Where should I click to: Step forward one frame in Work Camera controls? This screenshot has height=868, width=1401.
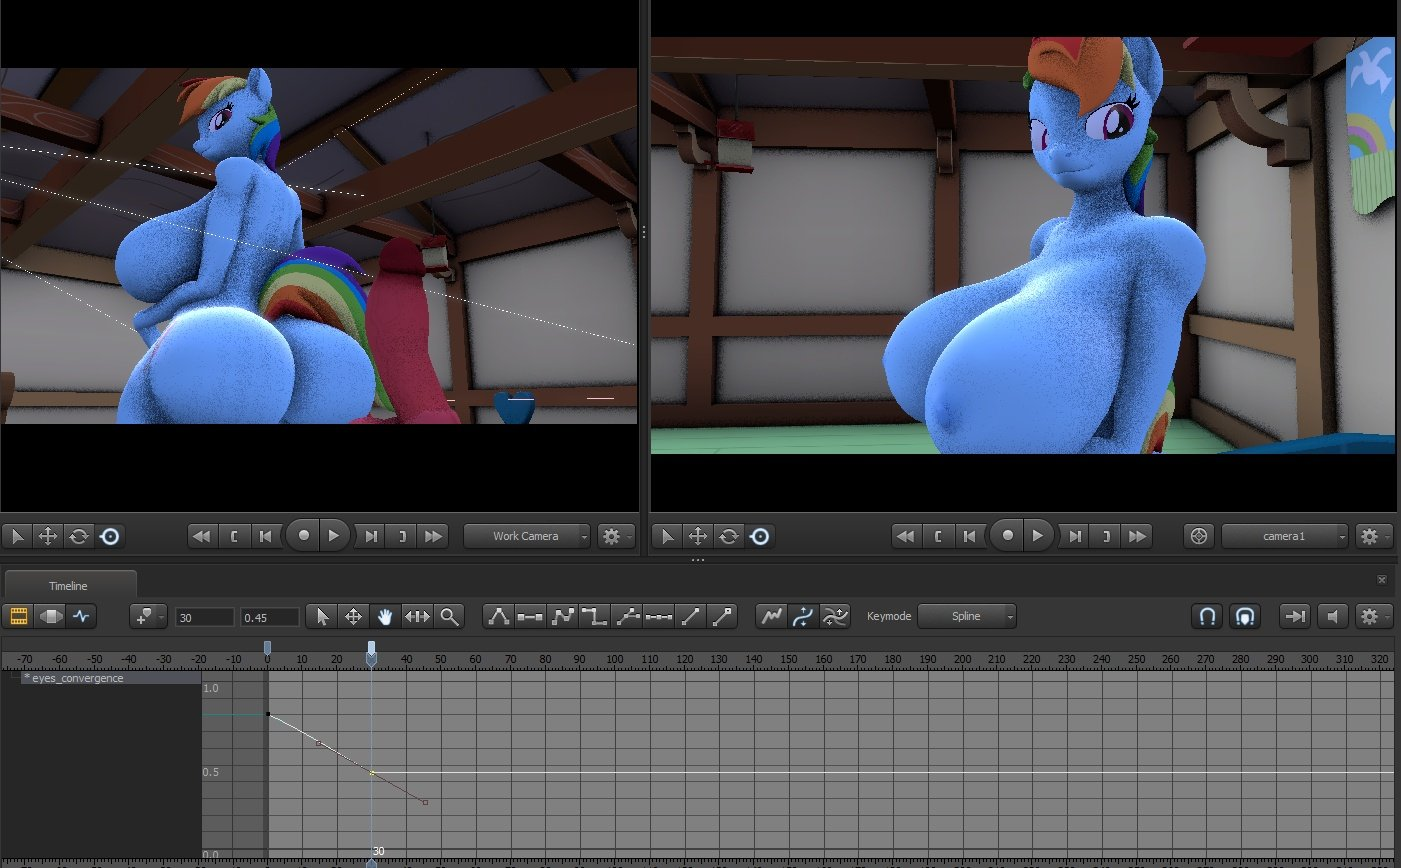coord(371,536)
